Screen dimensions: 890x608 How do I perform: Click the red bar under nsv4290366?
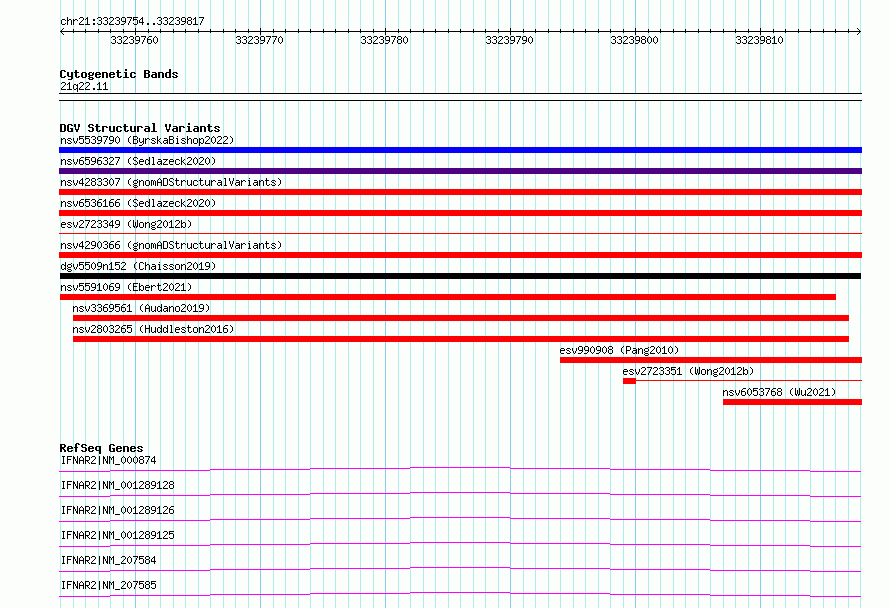[x=460, y=255]
